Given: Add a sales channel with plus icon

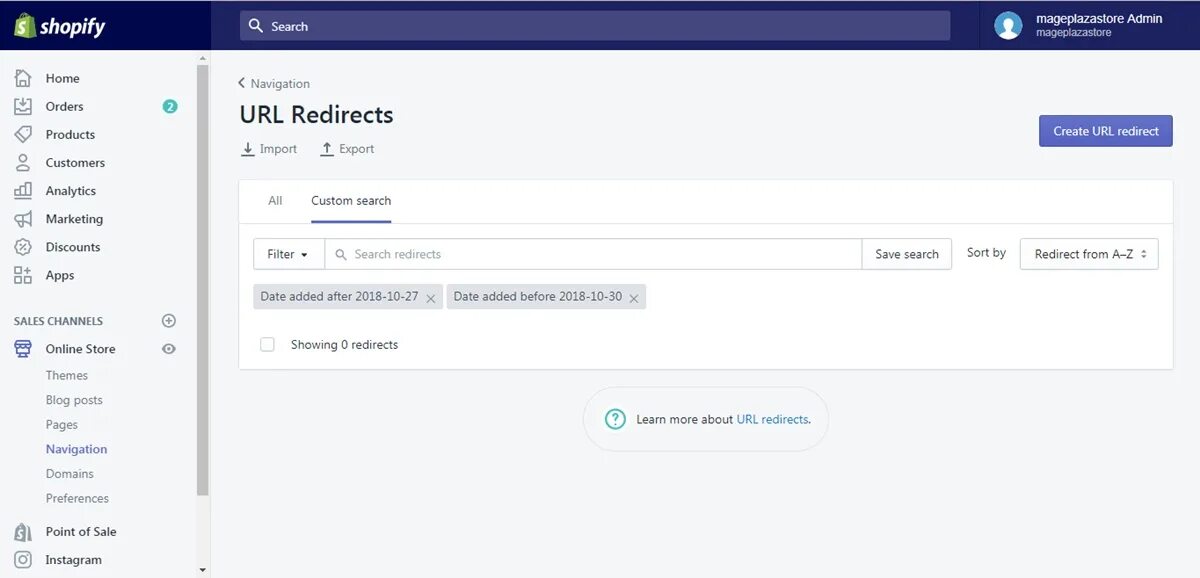Looking at the screenshot, I should (169, 321).
